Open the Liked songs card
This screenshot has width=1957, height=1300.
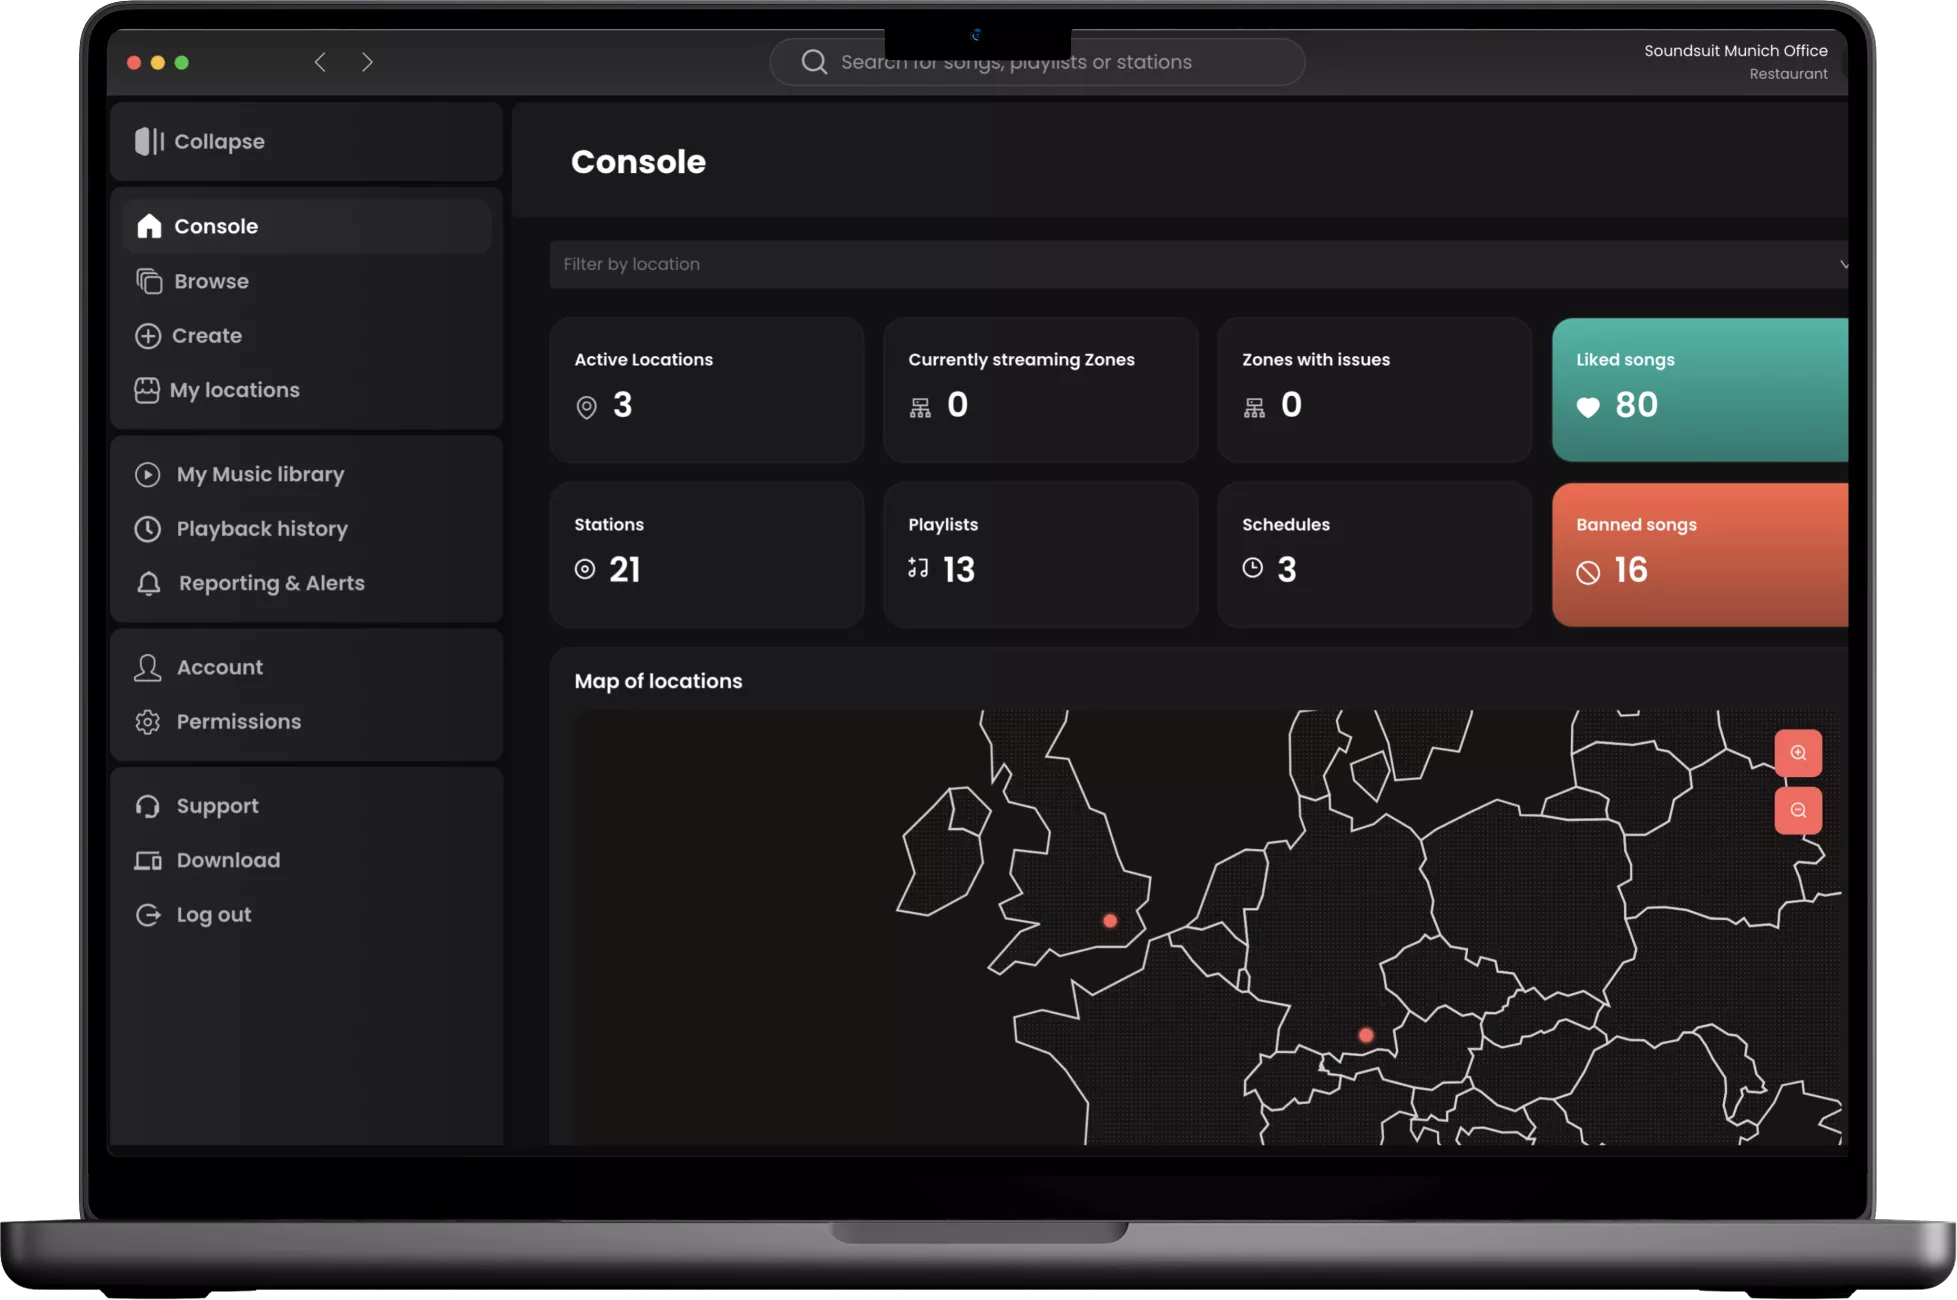click(x=1699, y=390)
